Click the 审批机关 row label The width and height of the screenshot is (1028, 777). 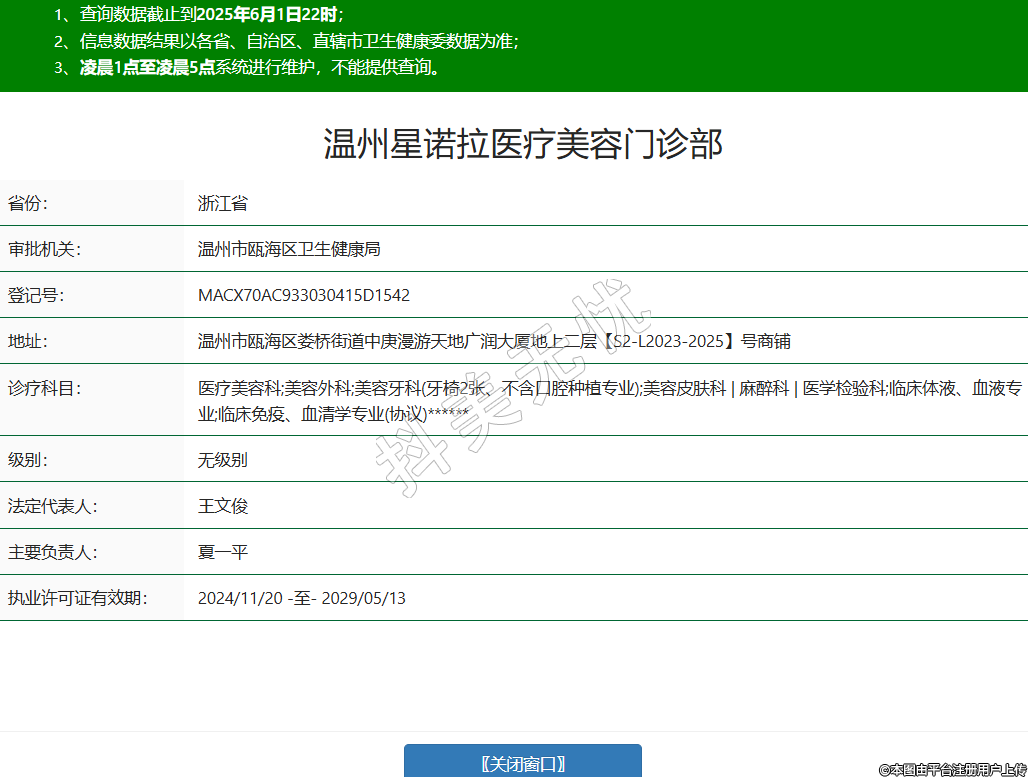tap(44, 249)
